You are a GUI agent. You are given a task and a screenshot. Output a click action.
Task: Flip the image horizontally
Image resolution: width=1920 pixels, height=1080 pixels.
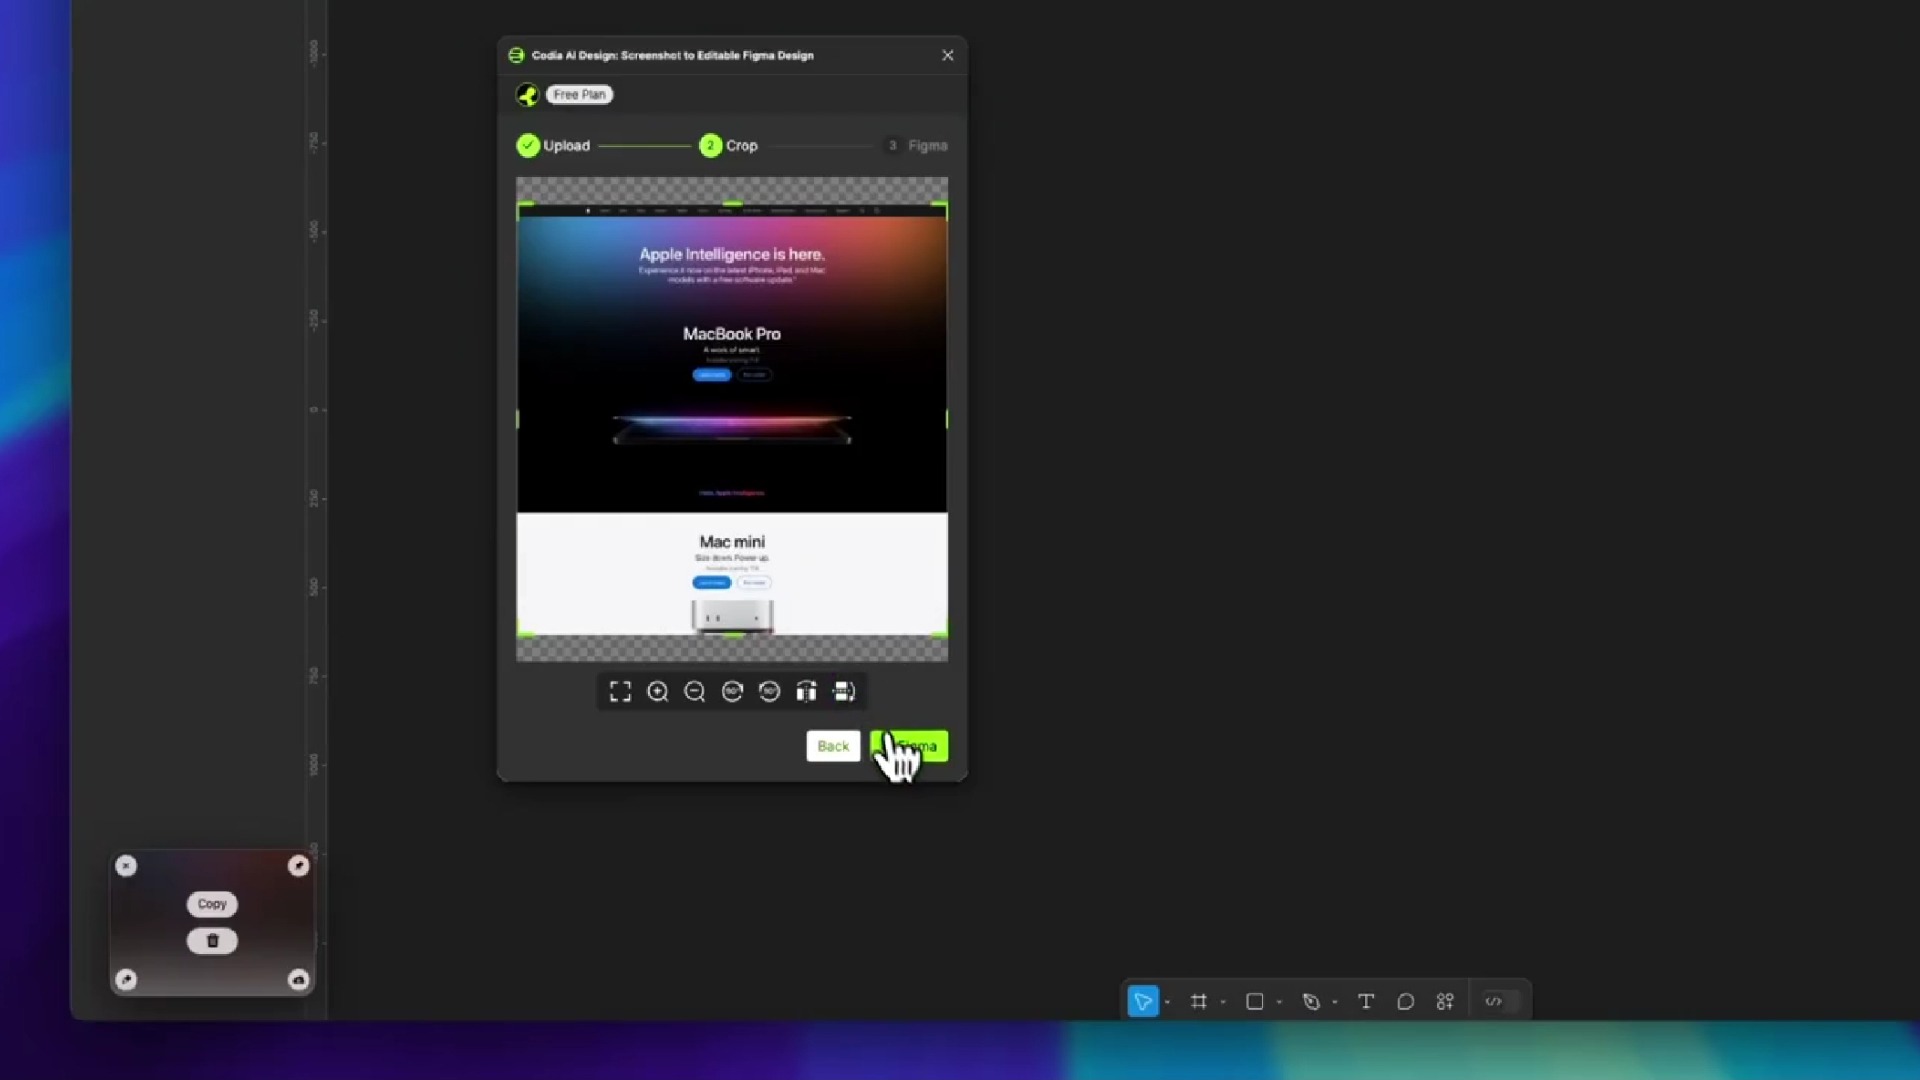(x=806, y=692)
